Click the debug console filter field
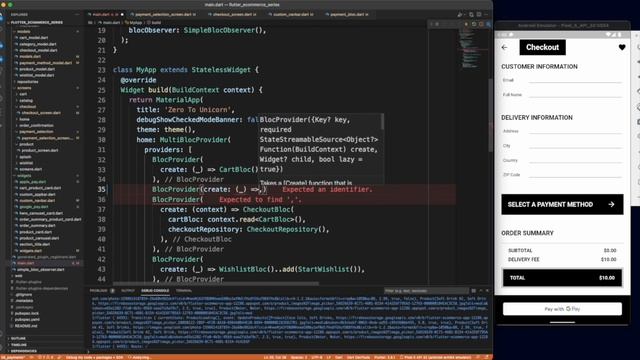This screenshot has width=640, height=360. [x=426, y=291]
